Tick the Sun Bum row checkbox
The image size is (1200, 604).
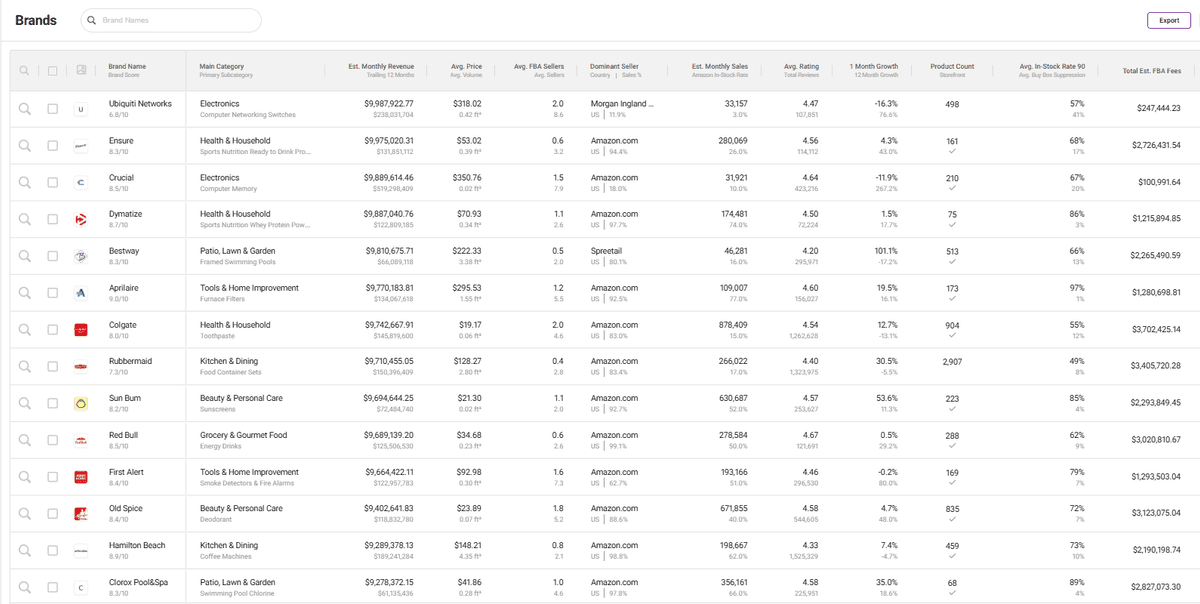pos(52,403)
